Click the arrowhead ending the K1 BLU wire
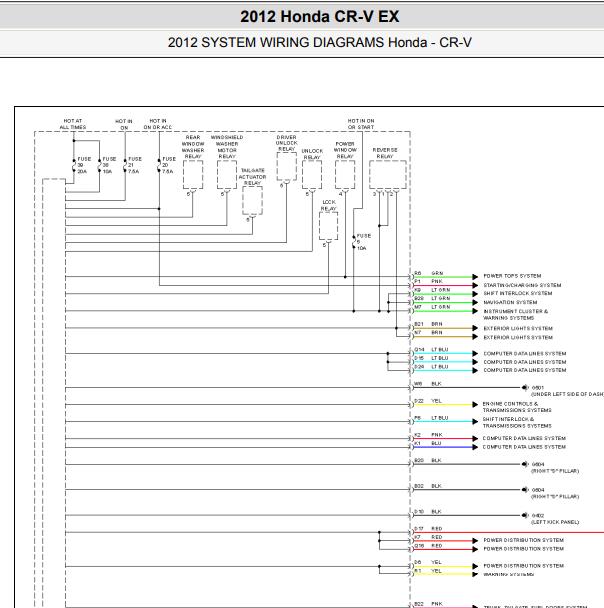 click(x=475, y=447)
